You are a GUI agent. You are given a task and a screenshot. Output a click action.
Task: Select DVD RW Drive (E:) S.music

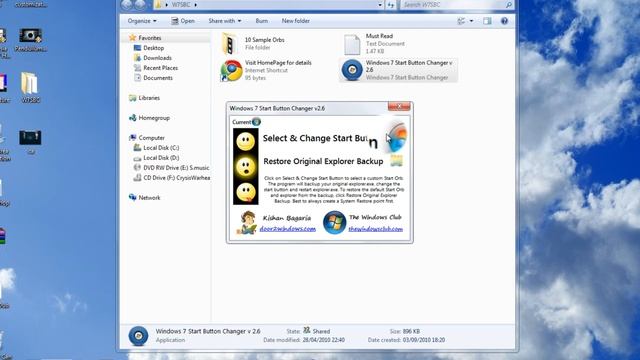click(176, 168)
